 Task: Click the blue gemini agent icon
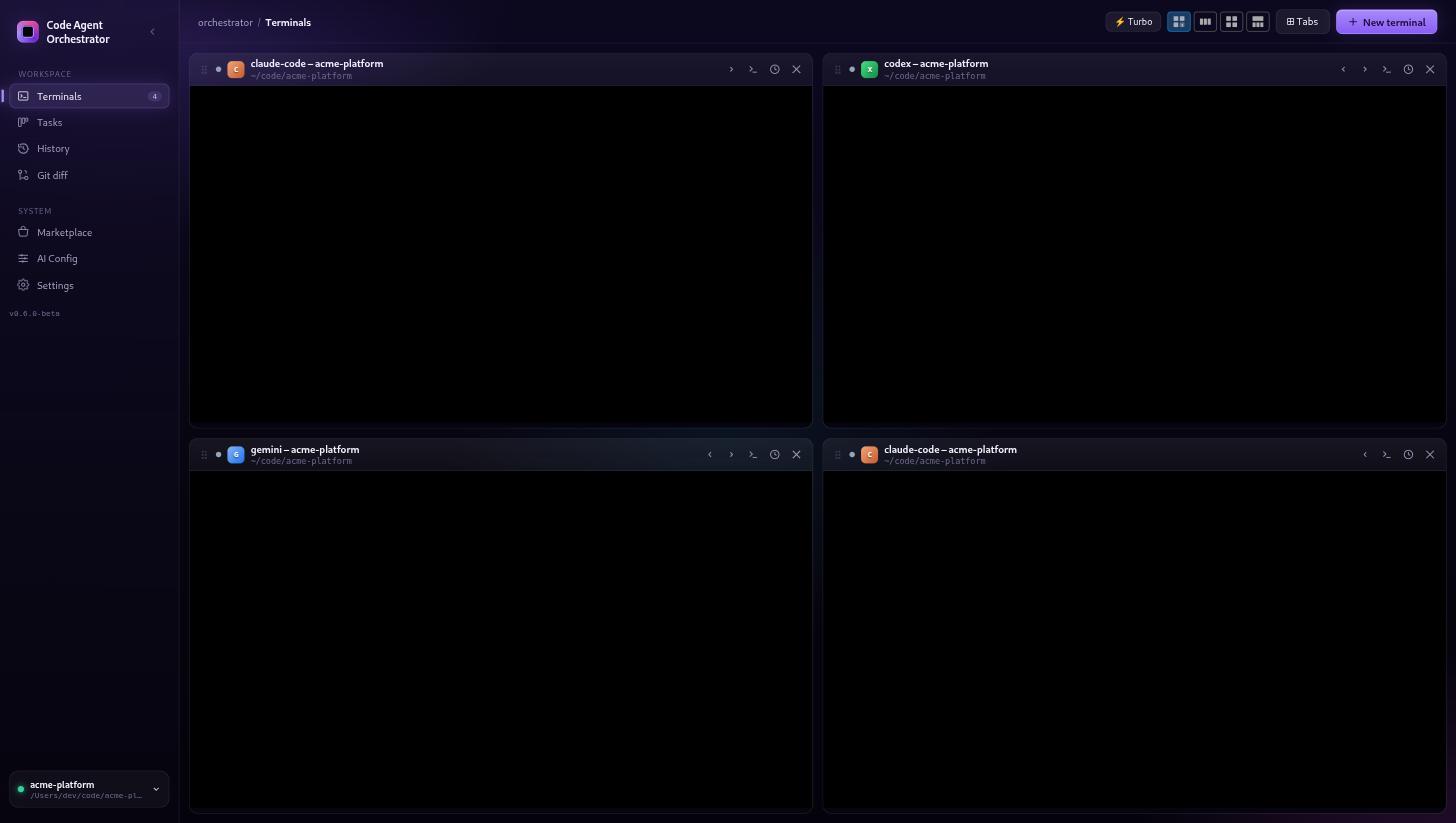[x=236, y=454]
